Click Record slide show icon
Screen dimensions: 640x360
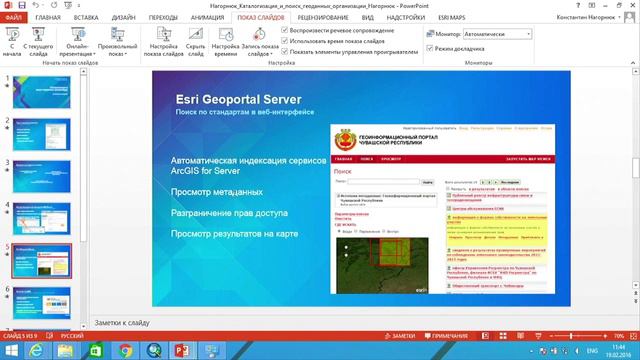tap(260, 35)
